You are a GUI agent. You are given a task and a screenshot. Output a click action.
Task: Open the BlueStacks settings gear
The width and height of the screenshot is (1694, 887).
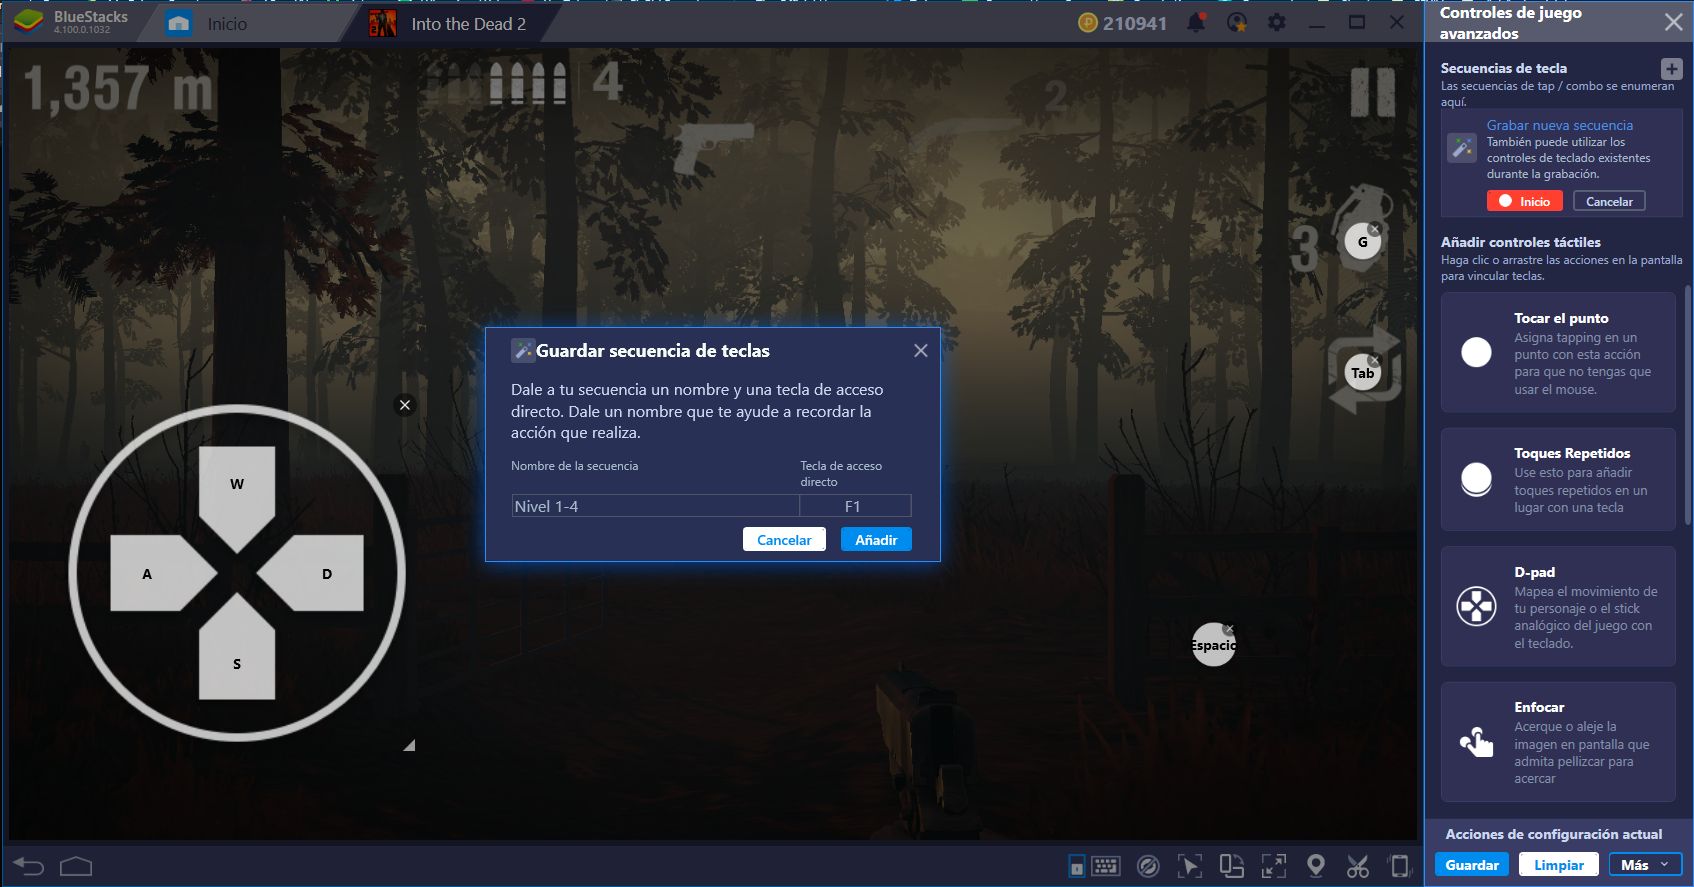click(x=1277, y=22)
